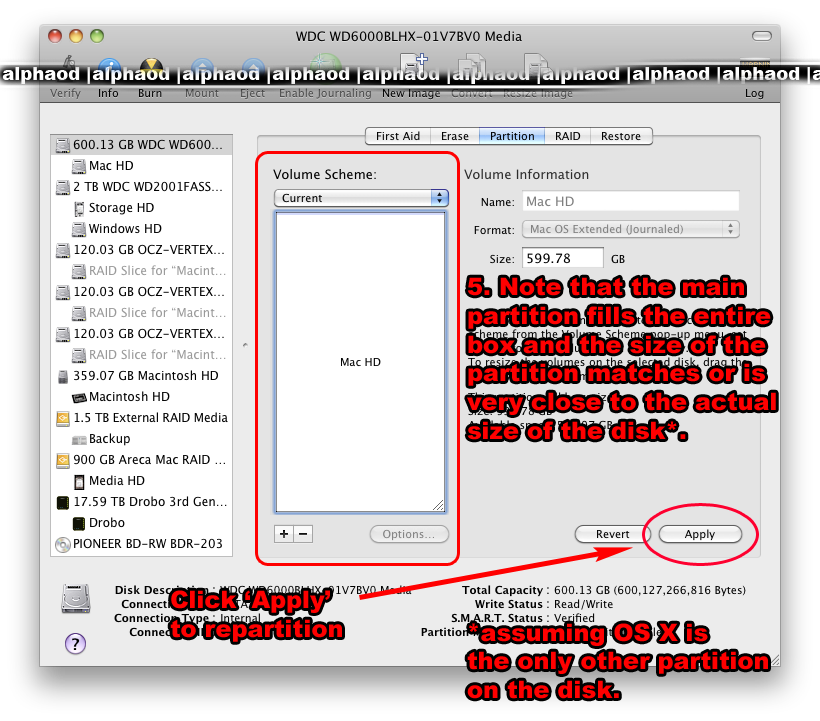The height and width of the screenshot is (721, 820).
Task: Select the PIONEER BD-RW optical drive icon
Action: (x=63, y=544)
